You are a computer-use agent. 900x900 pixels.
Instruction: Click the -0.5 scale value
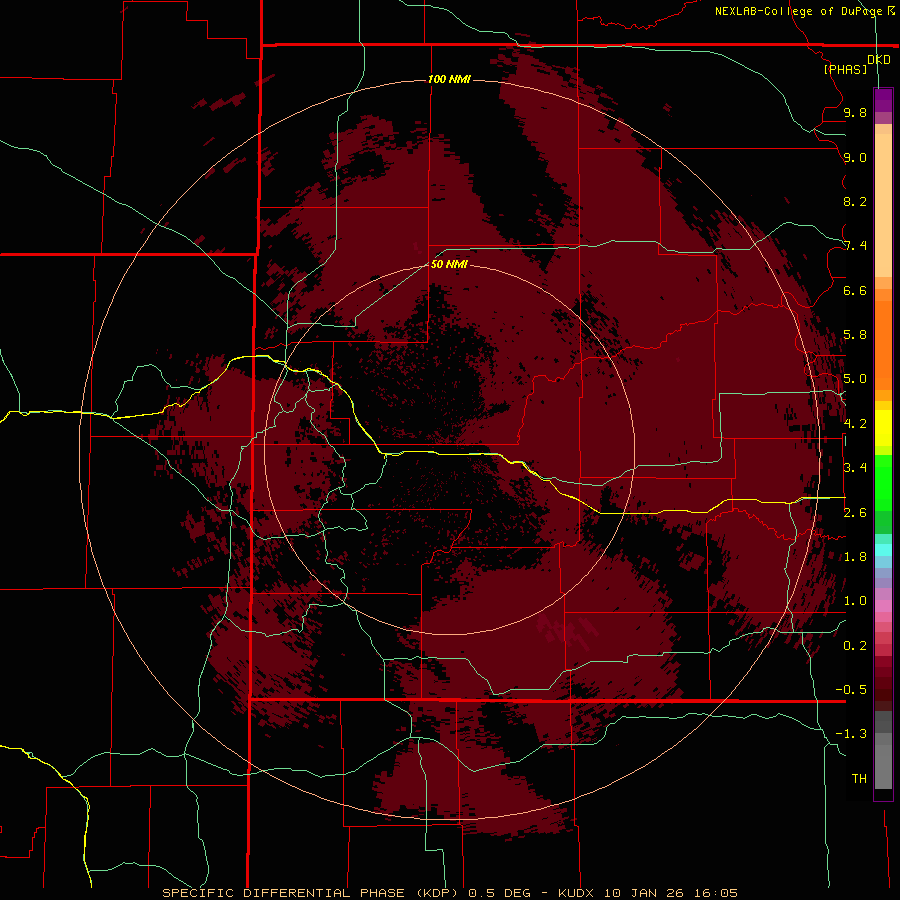[x=851, y=690]
